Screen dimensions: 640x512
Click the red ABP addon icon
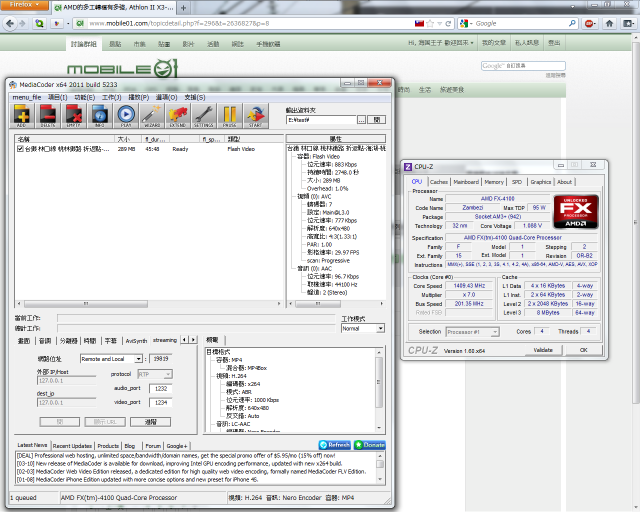[x=590, y=23]
